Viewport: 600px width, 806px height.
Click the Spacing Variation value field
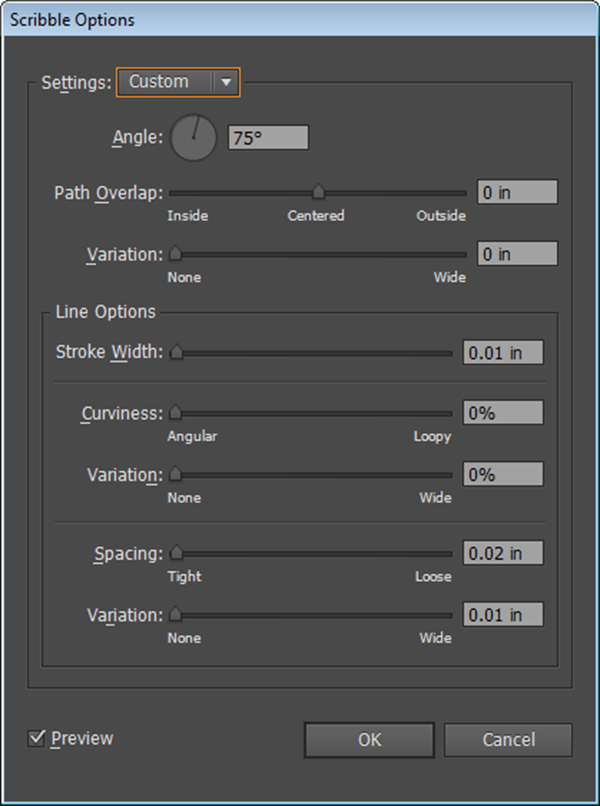(x=502, y=614)
